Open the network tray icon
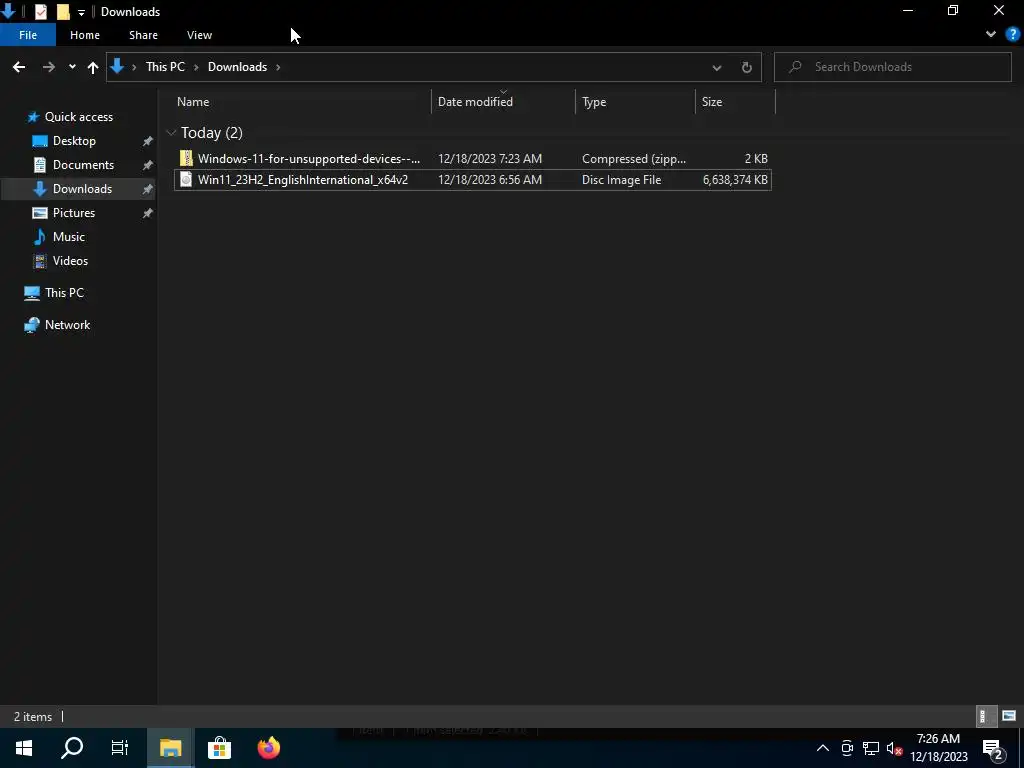 coord(871,748)
